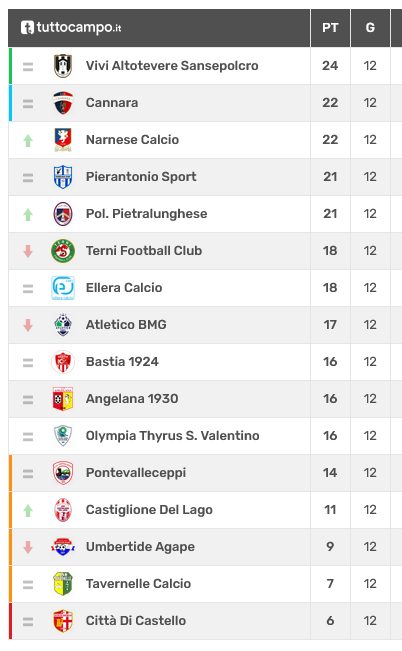
Task: Click red down arrow beside Atletico BMG
Action: (28, 325)
